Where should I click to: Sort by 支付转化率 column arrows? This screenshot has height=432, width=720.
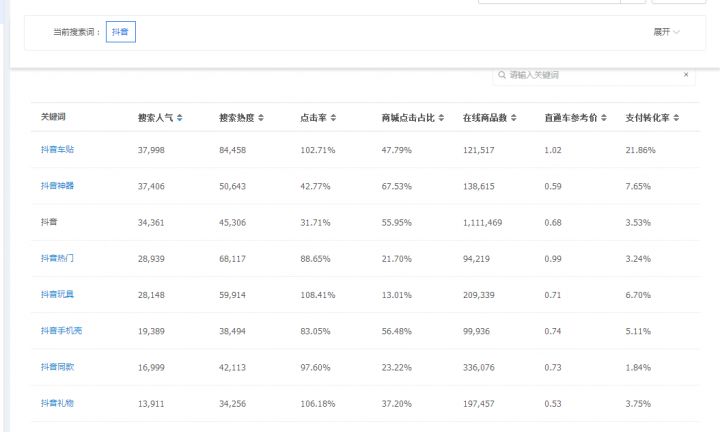click(680, 118)
